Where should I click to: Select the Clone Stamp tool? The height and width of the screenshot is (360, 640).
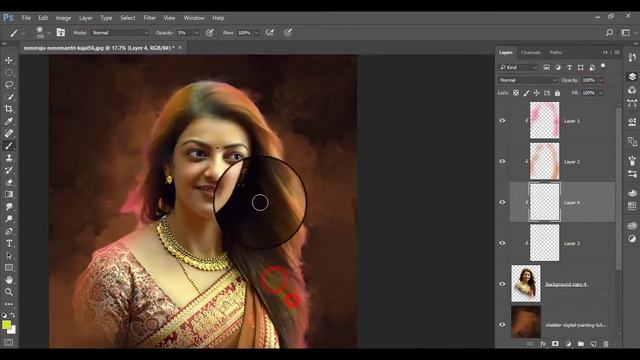[9, 158]
